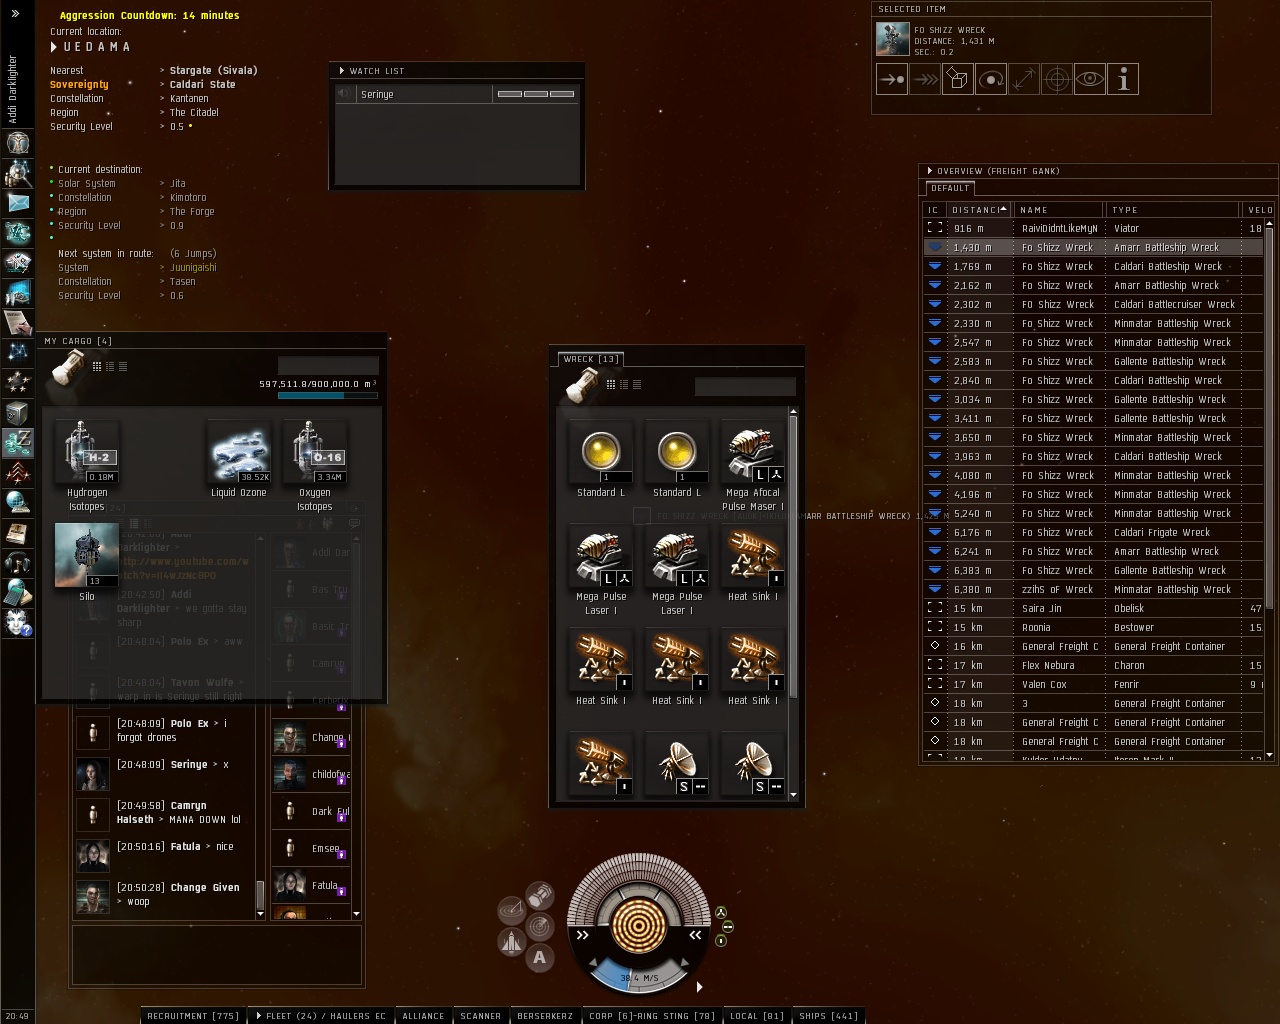Click the Autopilot A button on HUD
The height and width of the screenshot is (1024, 1280).
click(x=540, y=958)
